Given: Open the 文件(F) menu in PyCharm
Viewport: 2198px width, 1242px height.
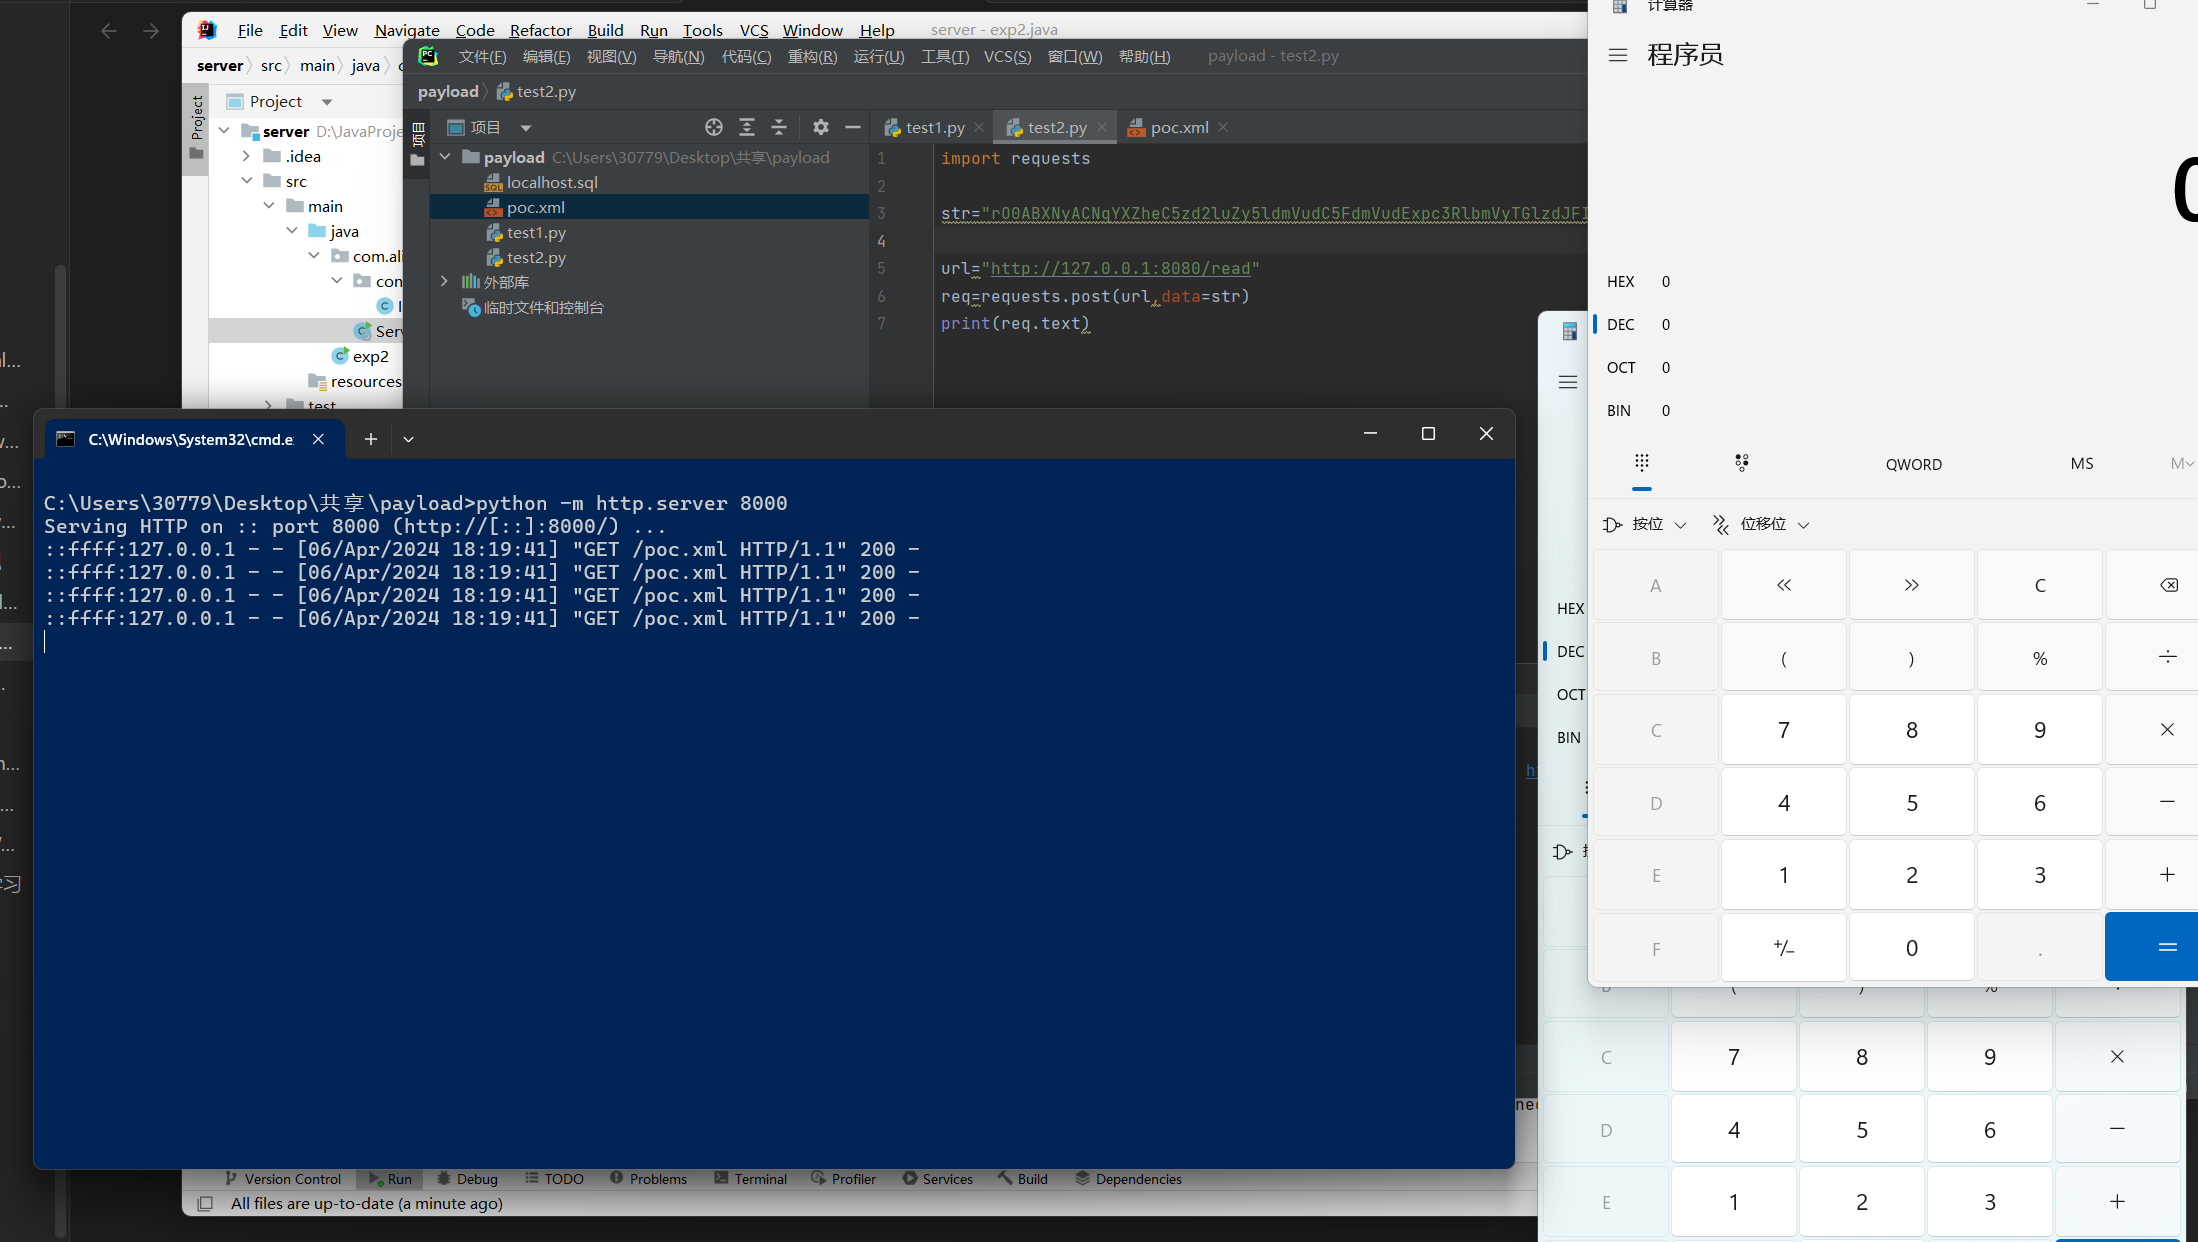Looking at the screenshot, I should tap(482, 56).
